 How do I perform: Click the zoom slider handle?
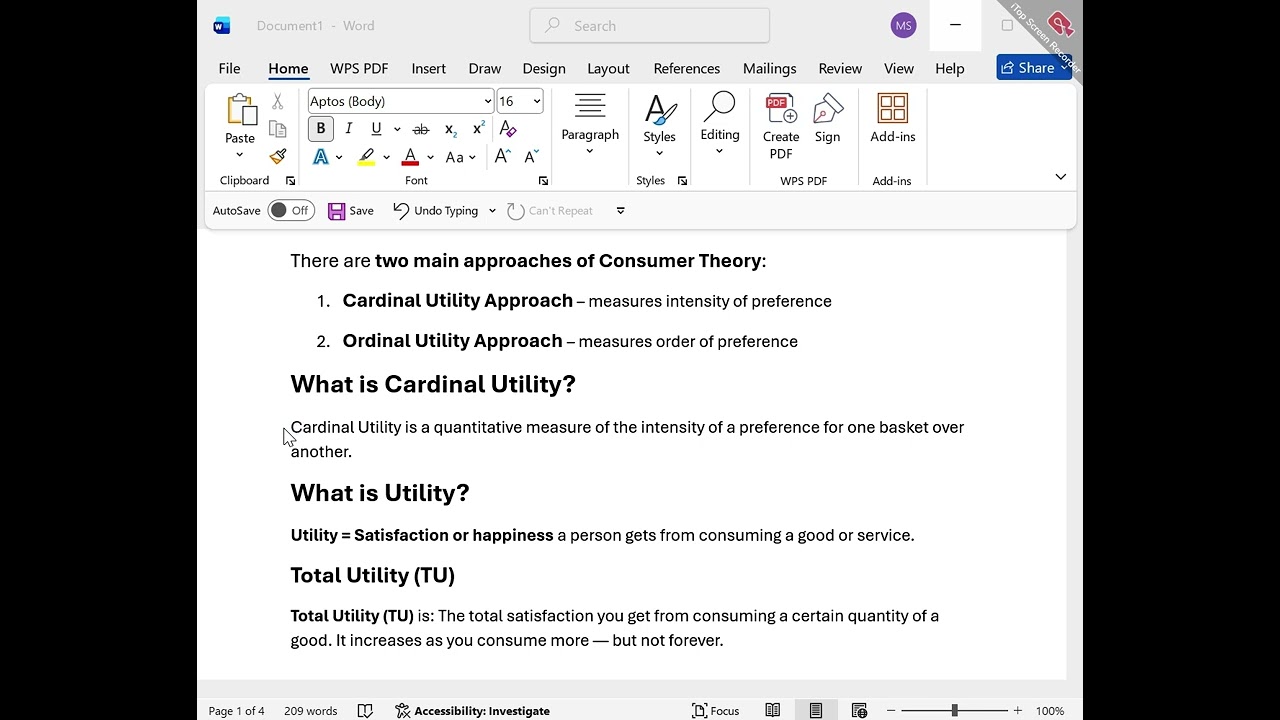coord(955,711)
